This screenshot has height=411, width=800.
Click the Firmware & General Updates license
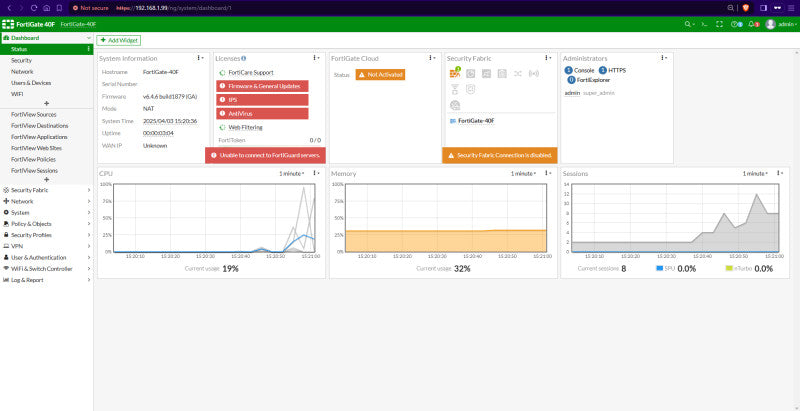tap(262, 86)
